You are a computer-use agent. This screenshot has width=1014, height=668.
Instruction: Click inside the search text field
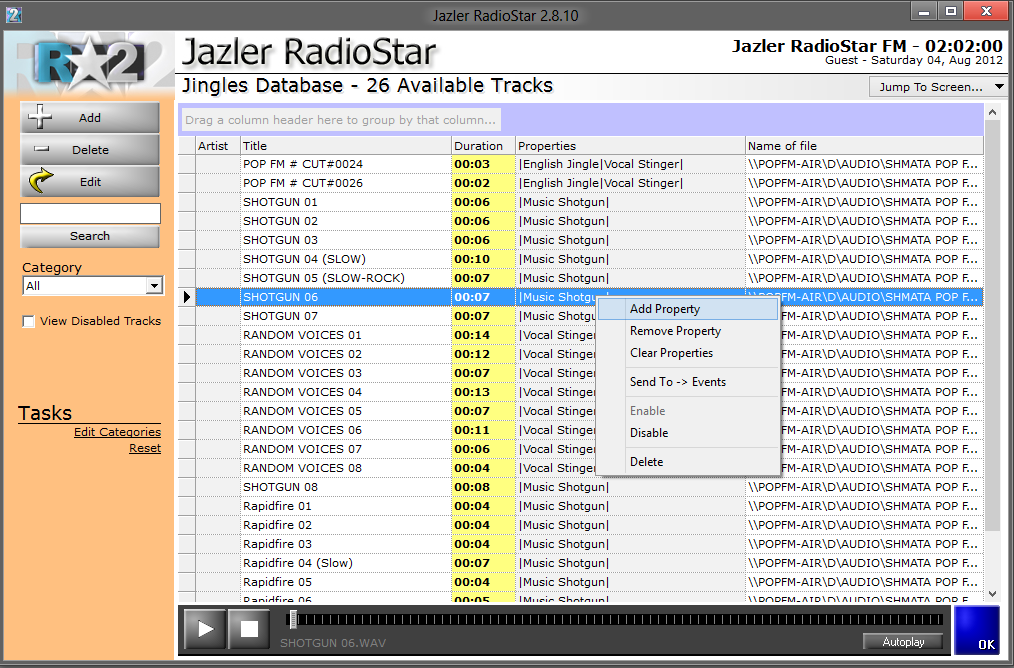tap(90, 213)
